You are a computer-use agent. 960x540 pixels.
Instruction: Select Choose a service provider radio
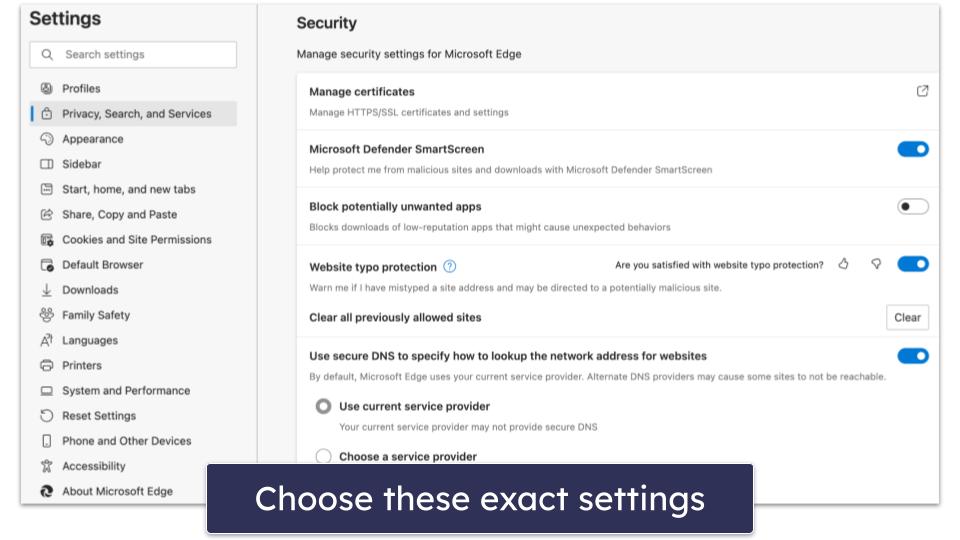[x=323, y=456]
